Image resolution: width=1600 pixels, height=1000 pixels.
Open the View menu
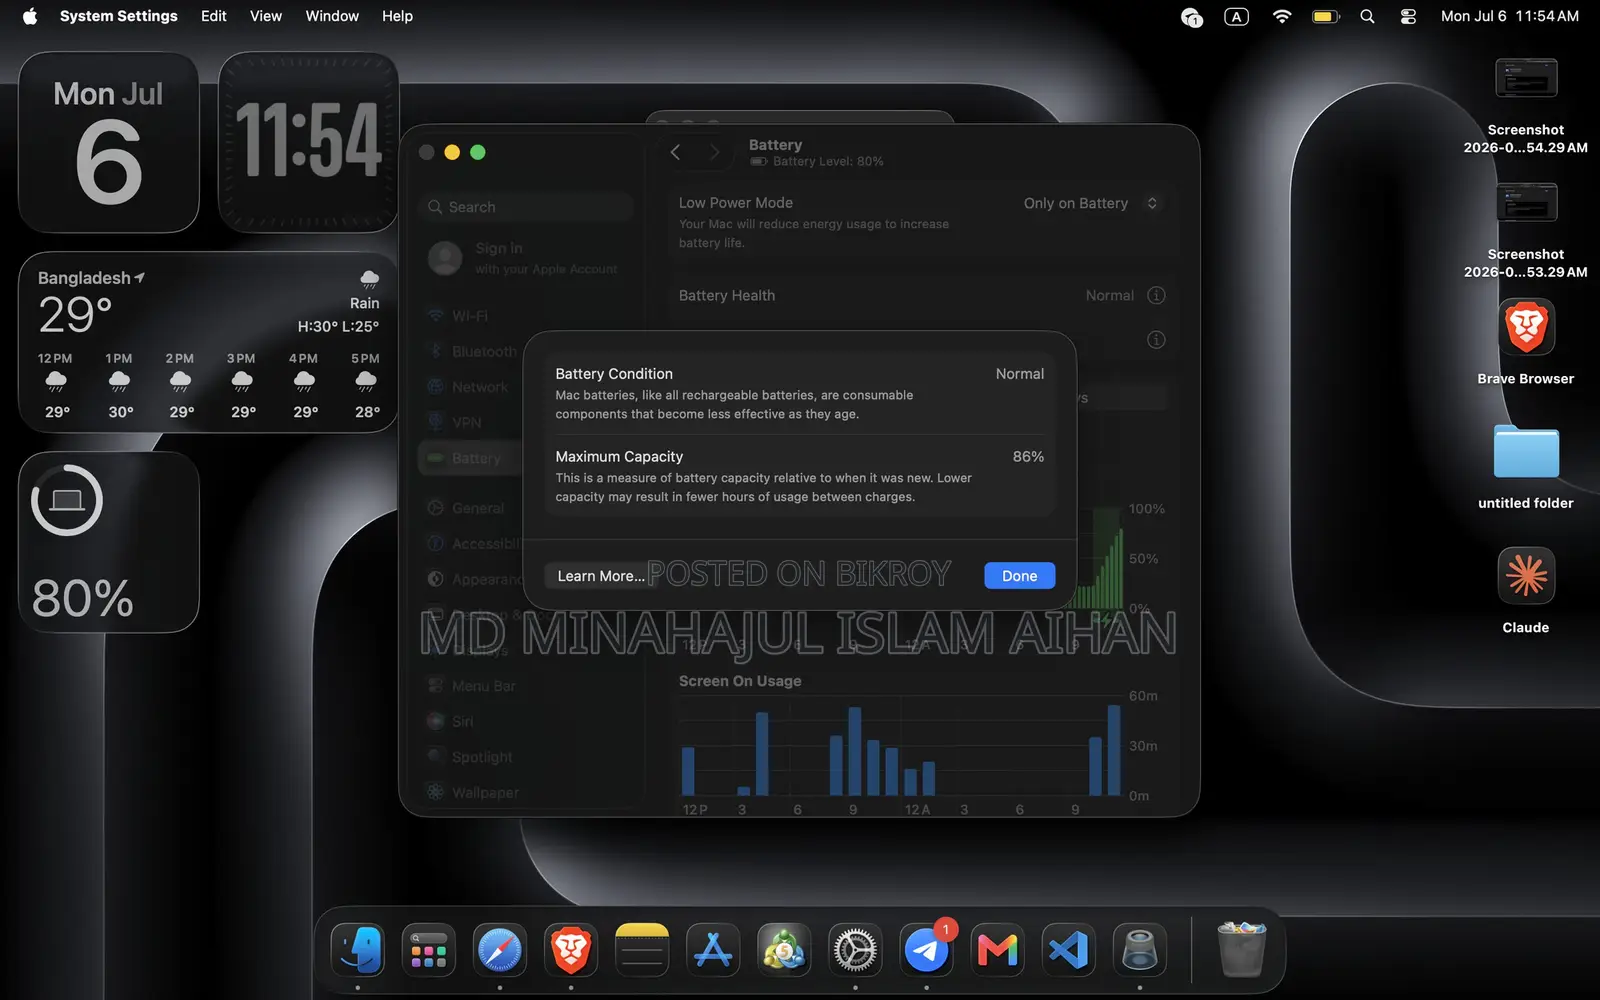click(266, 16)
